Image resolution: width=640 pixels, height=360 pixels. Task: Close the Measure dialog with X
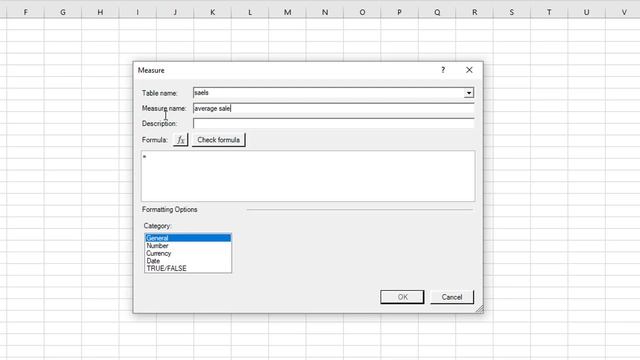(x=469, y=70)
